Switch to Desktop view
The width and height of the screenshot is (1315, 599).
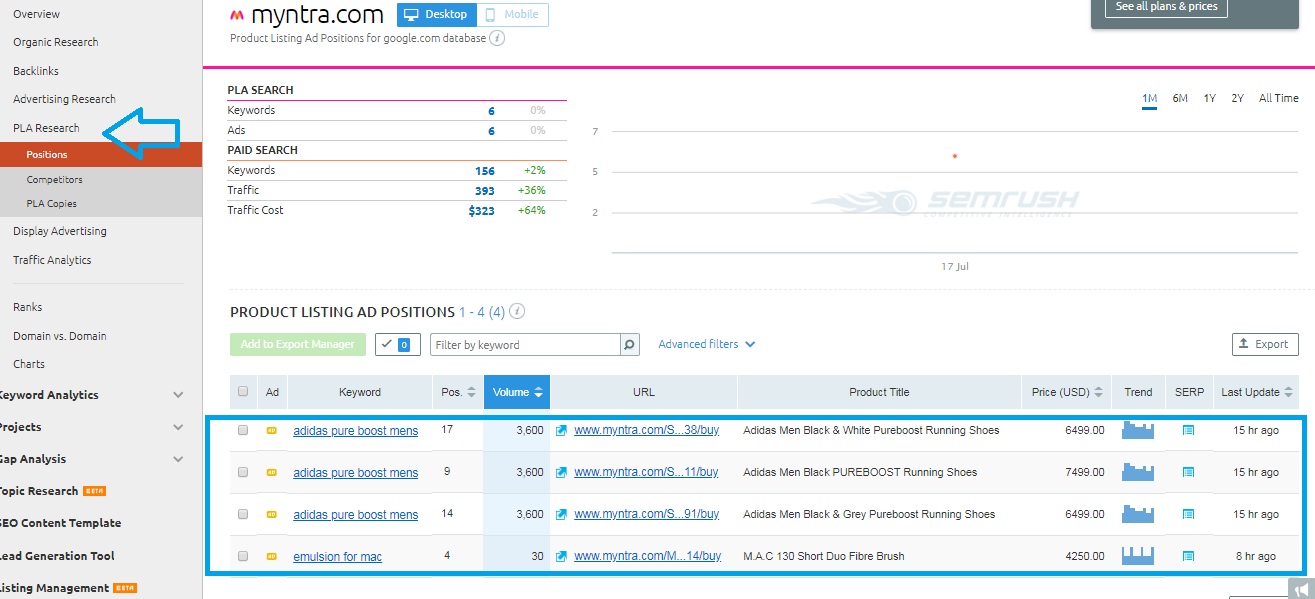point(437,15)
